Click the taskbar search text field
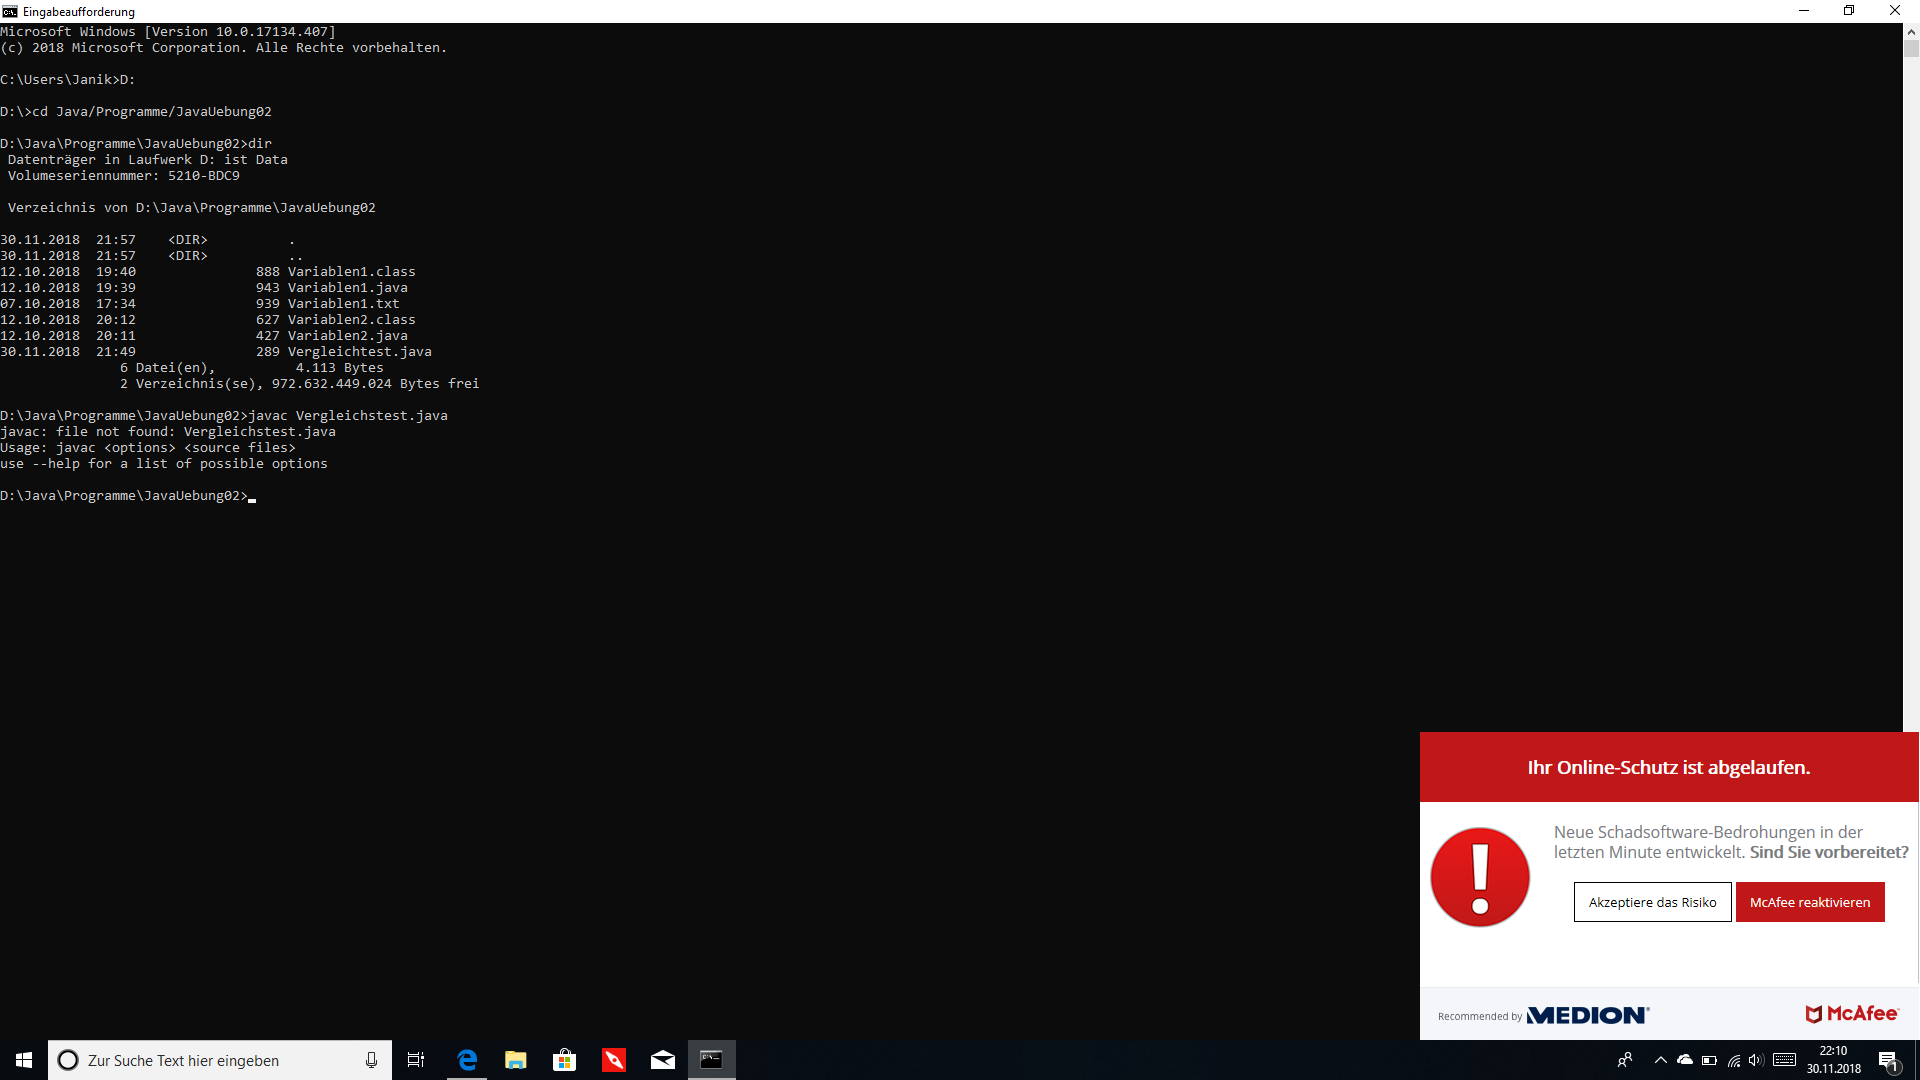The image size is (1920, 1080). 210,1060
